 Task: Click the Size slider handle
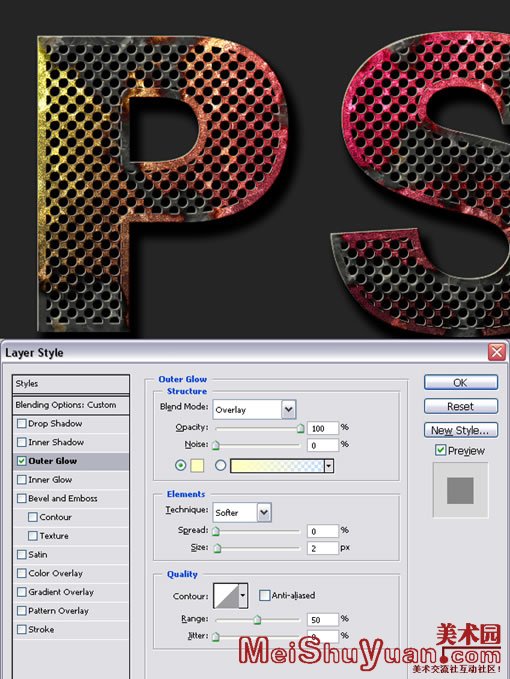coord(217,548)
